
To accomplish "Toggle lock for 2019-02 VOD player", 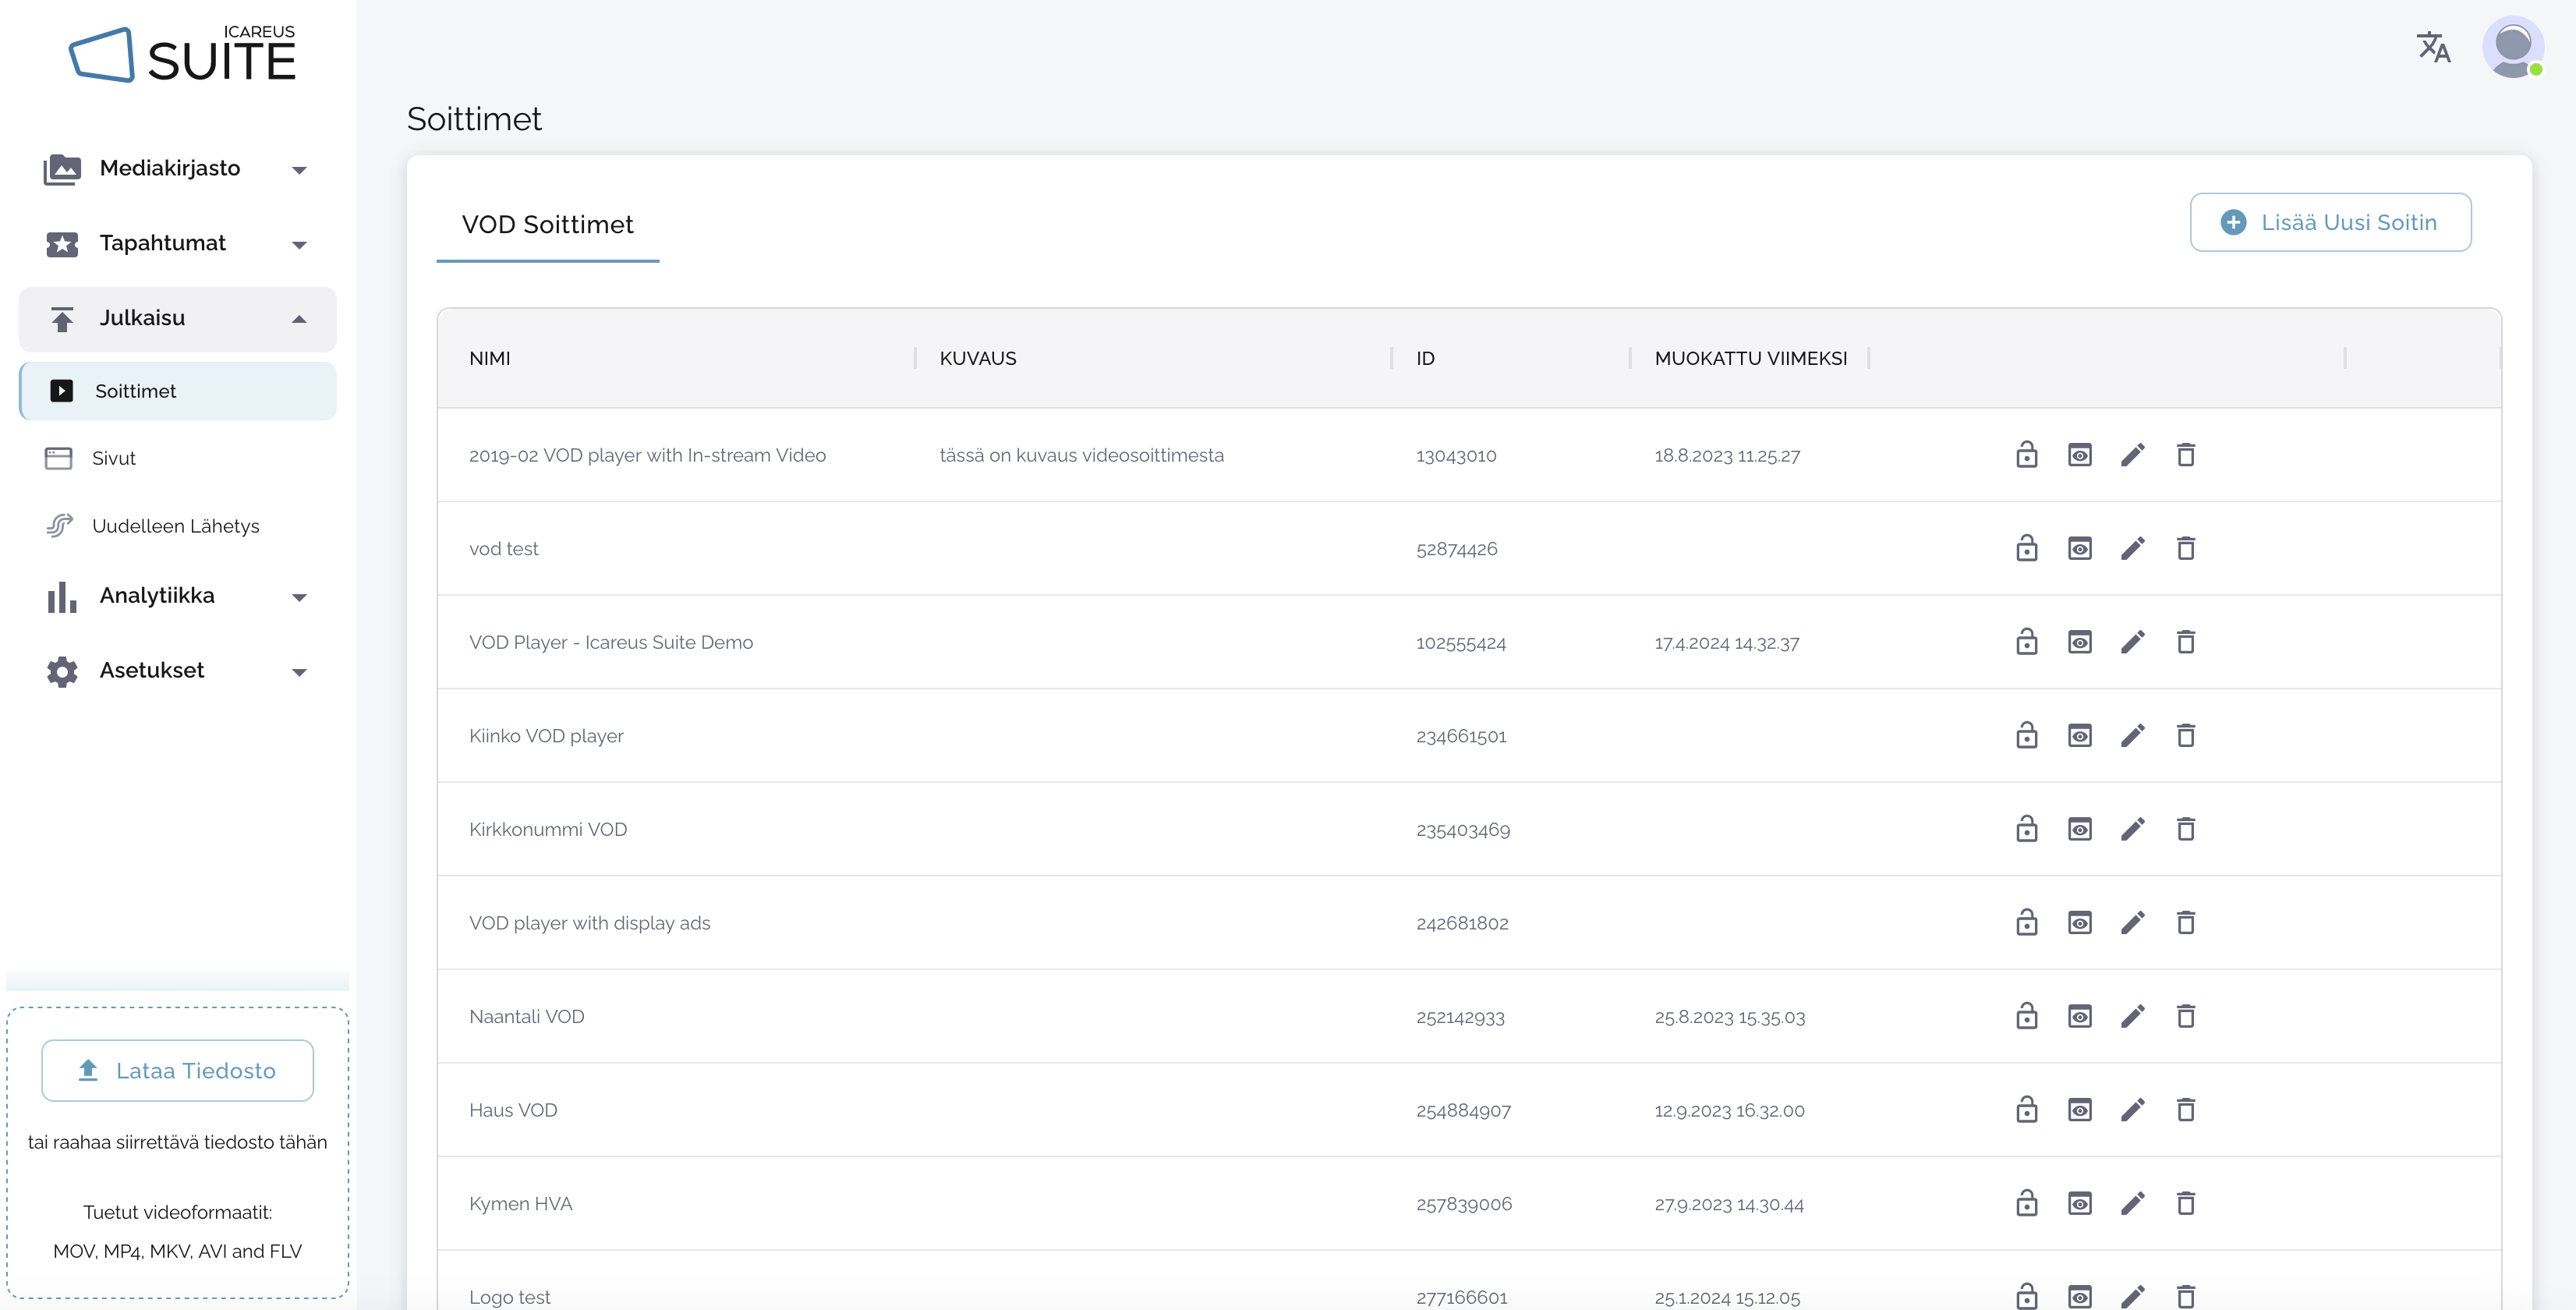I will tap(2026, 455).
